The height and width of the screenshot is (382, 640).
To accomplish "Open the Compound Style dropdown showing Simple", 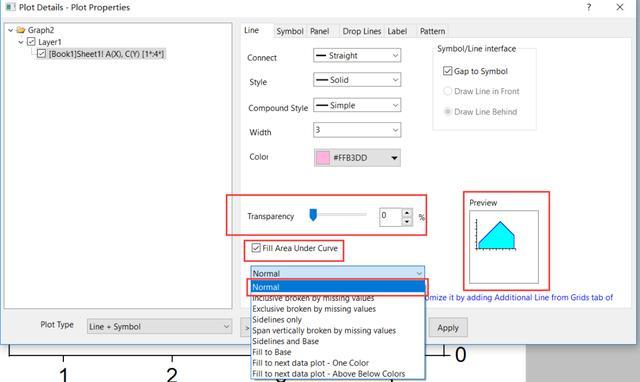I will [357, 105].
